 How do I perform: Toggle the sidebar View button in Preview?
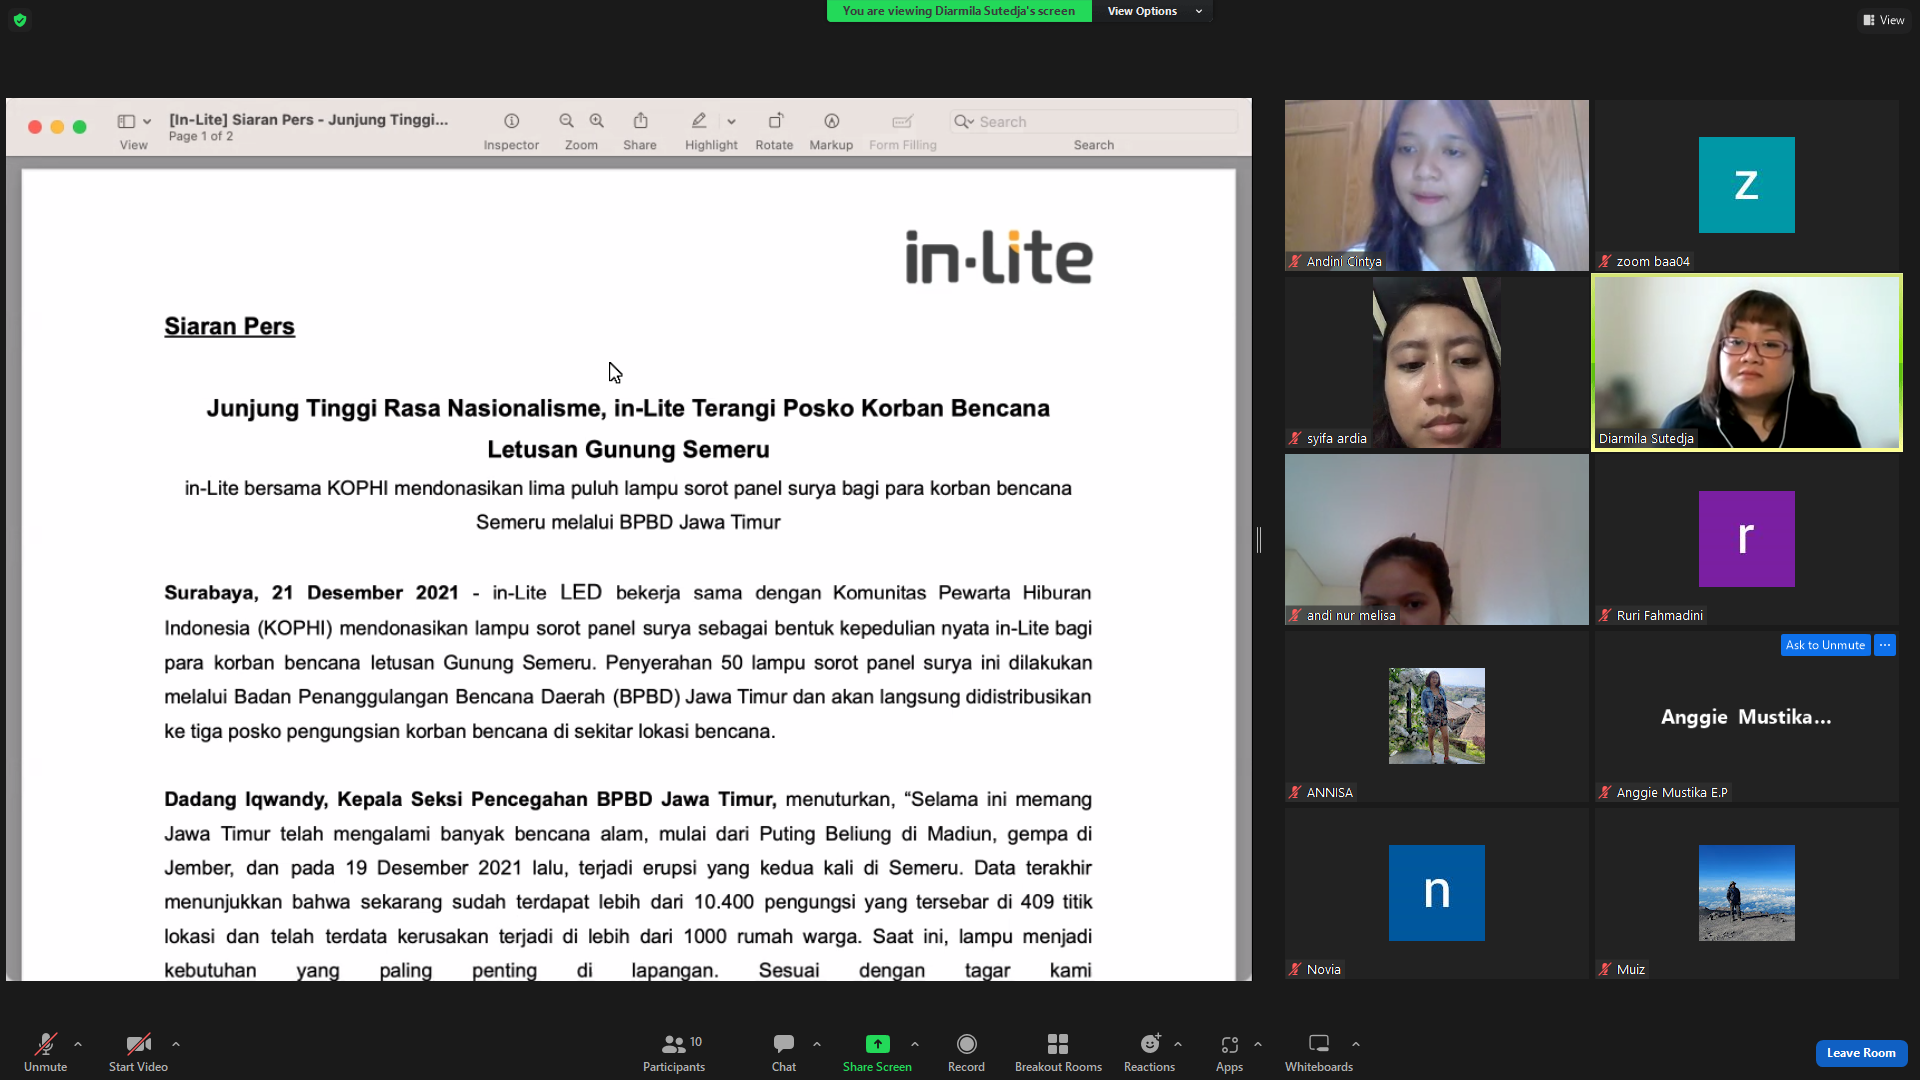(x=126, y=121)
